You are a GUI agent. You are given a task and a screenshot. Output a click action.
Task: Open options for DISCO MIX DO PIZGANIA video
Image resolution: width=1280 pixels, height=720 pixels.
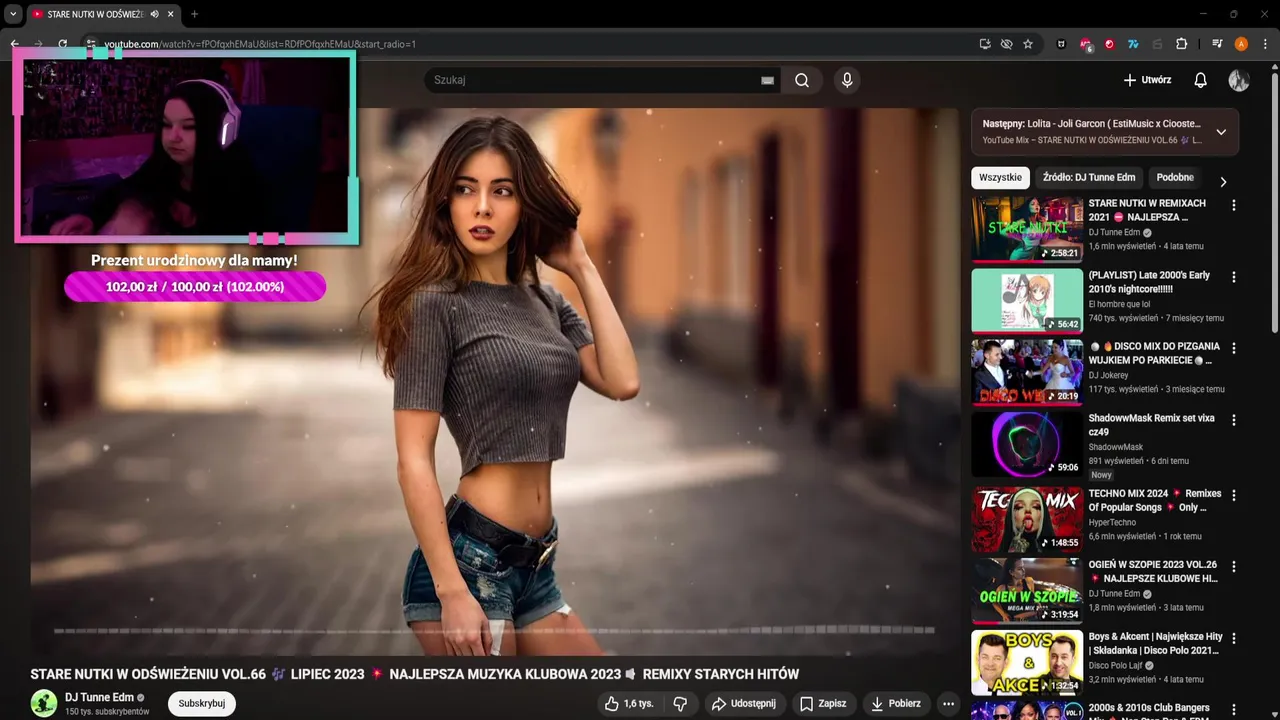pyautogui.click(x=1233, y=348)
